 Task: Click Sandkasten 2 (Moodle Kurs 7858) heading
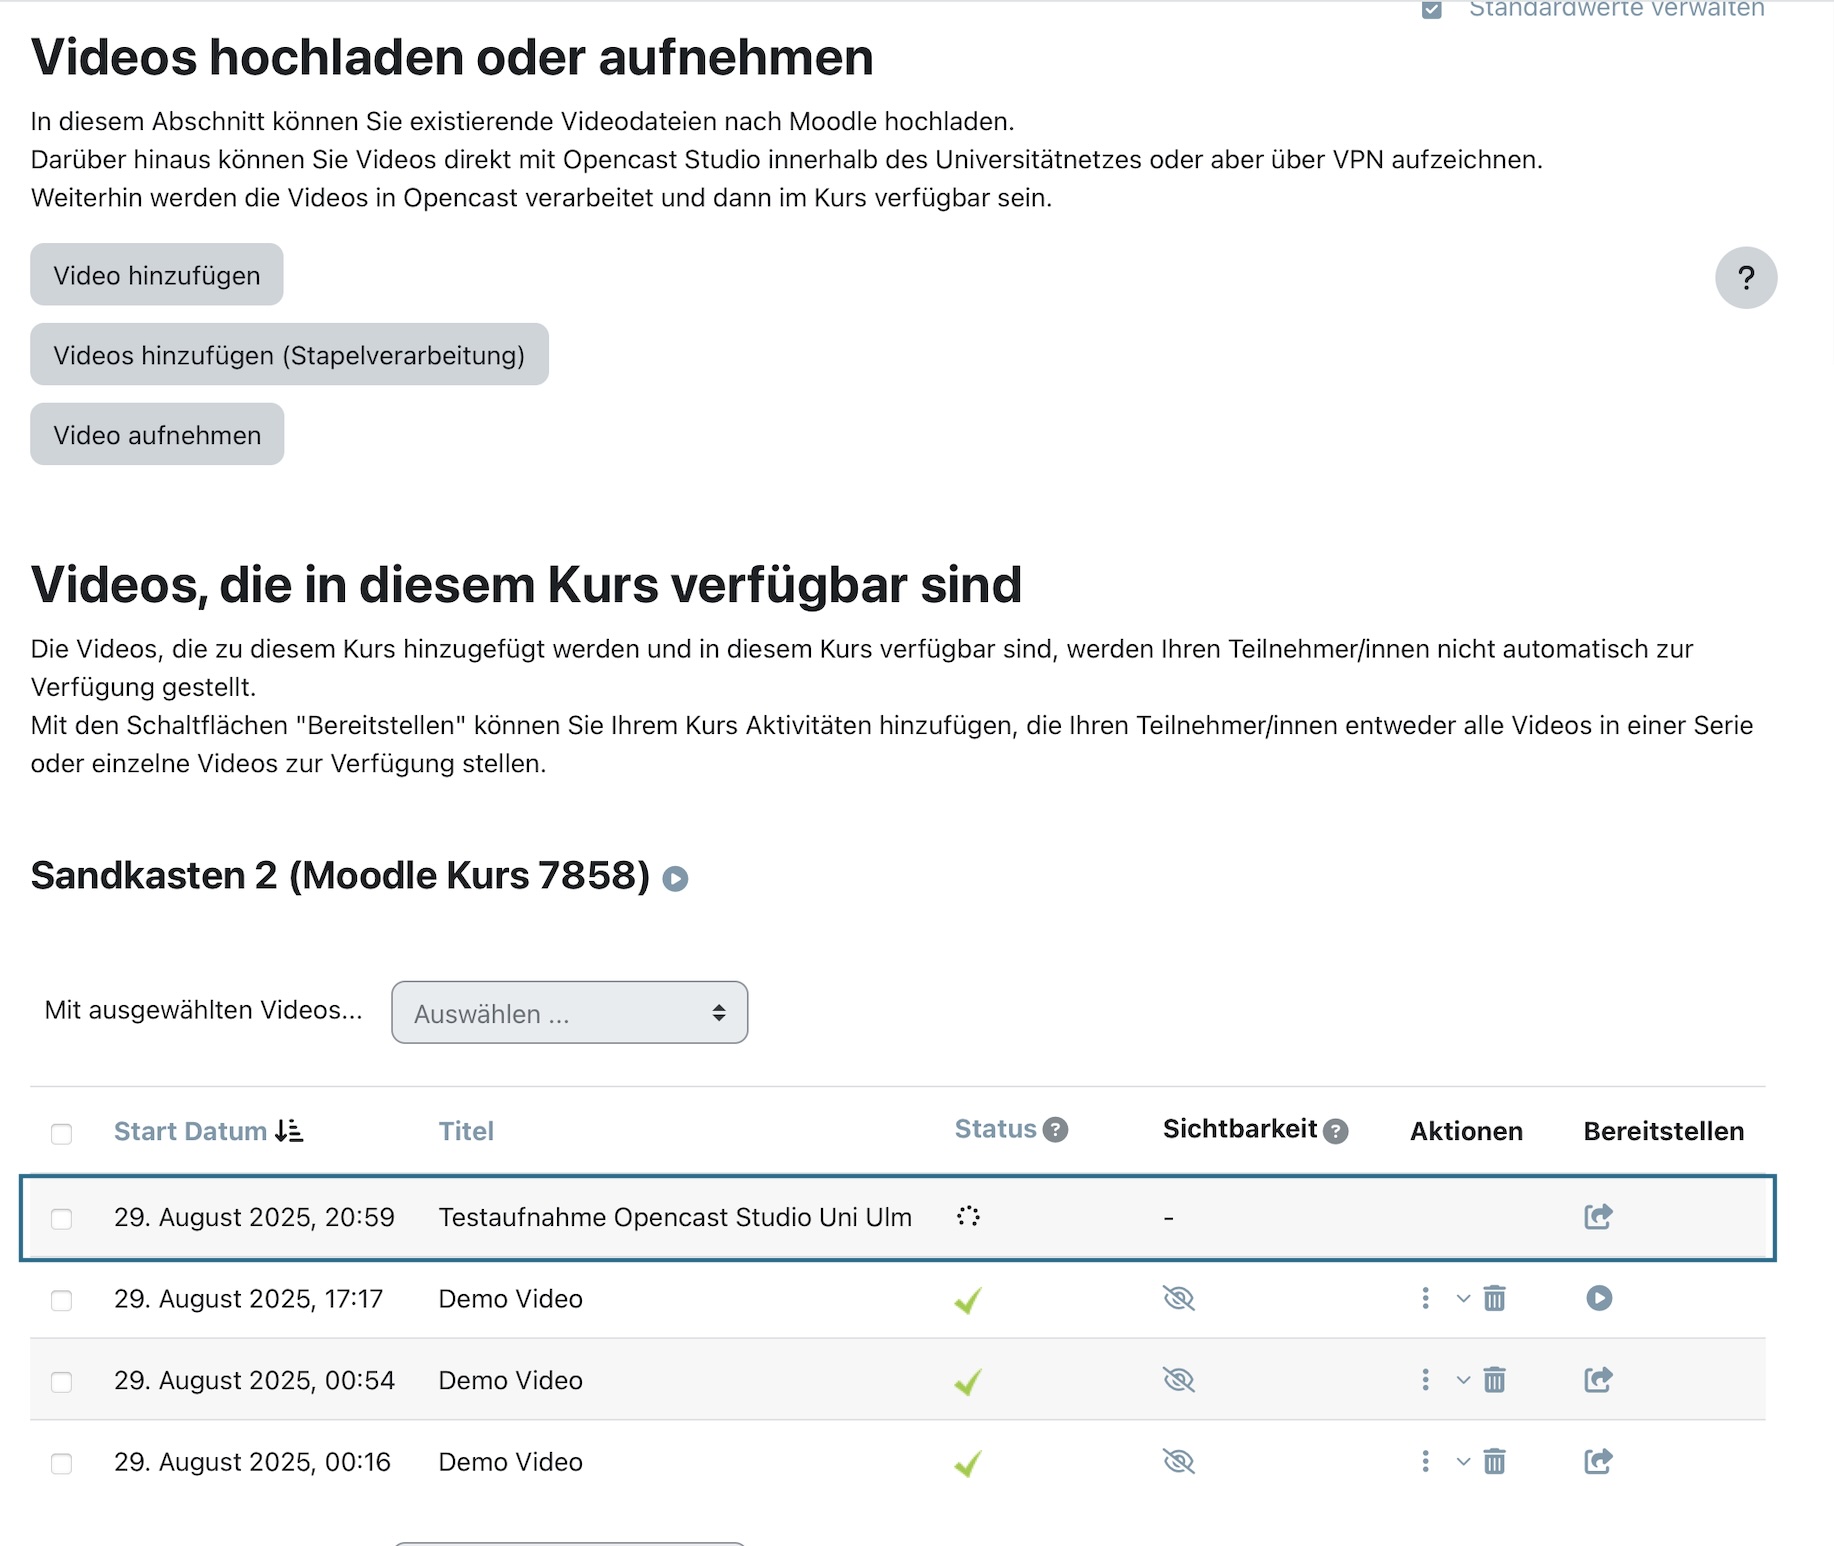pos(340,876)
